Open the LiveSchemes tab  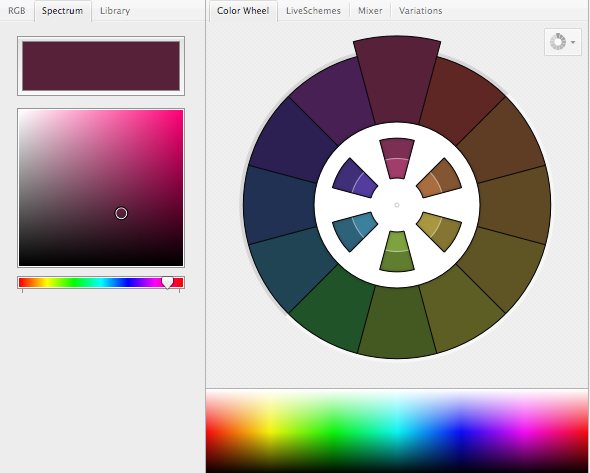[313, 11]
